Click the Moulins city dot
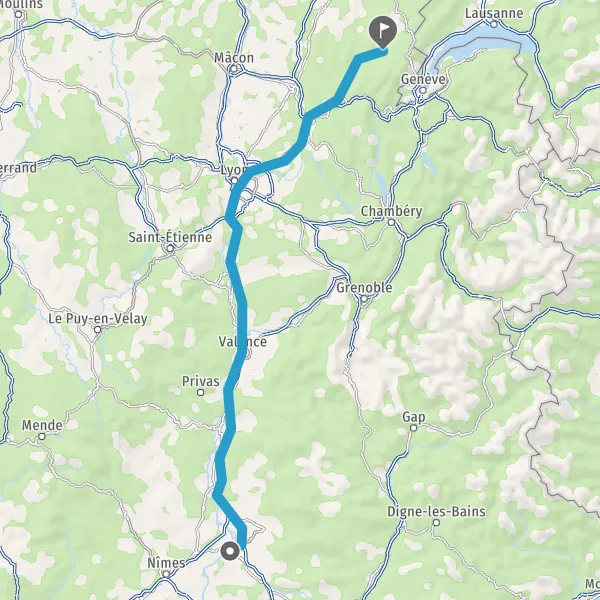 point(19,15)
